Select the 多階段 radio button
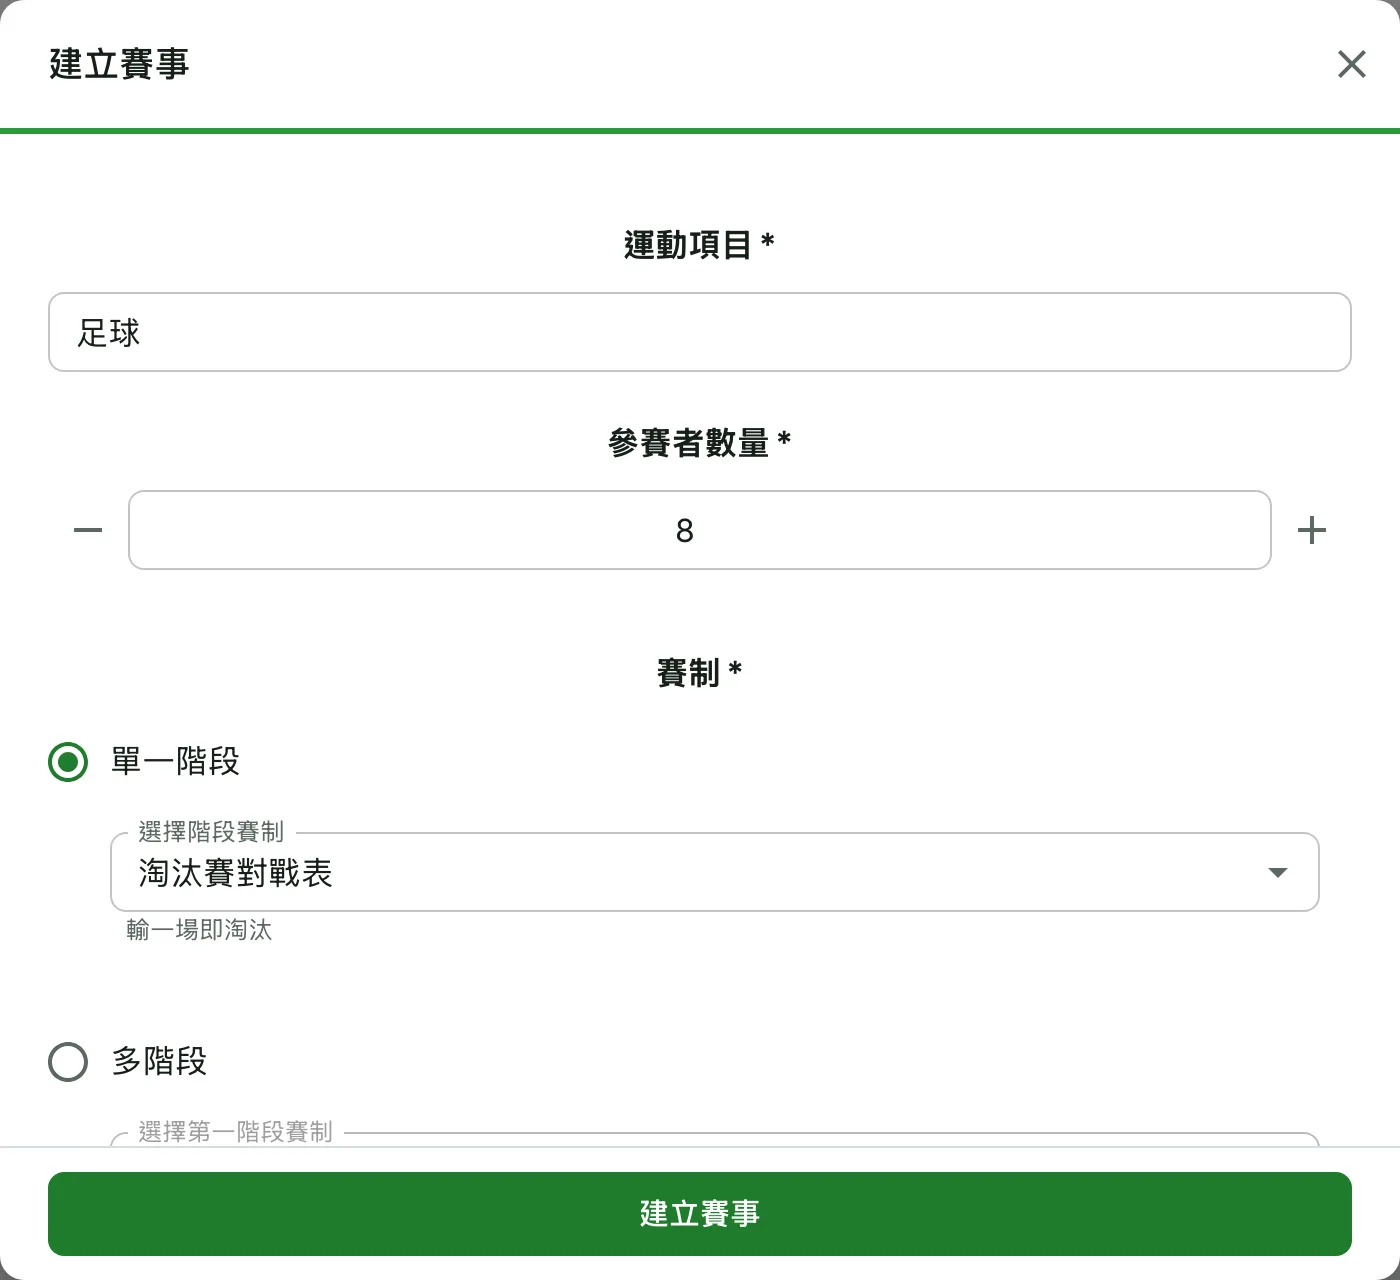This screenshot has height=1280, width=1400. coord(68,1062)
